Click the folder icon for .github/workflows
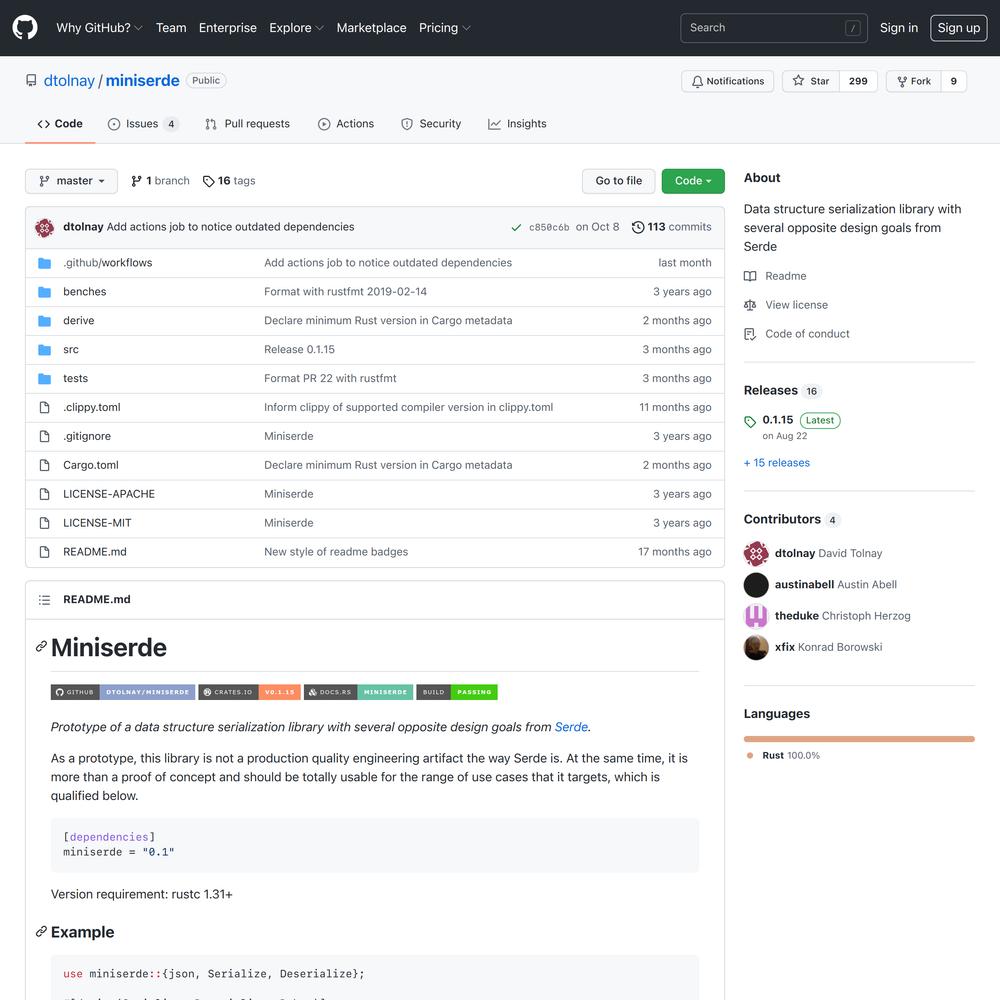Image resolution: width=1000 pixels, height=1000 pixels. (45, 263)
